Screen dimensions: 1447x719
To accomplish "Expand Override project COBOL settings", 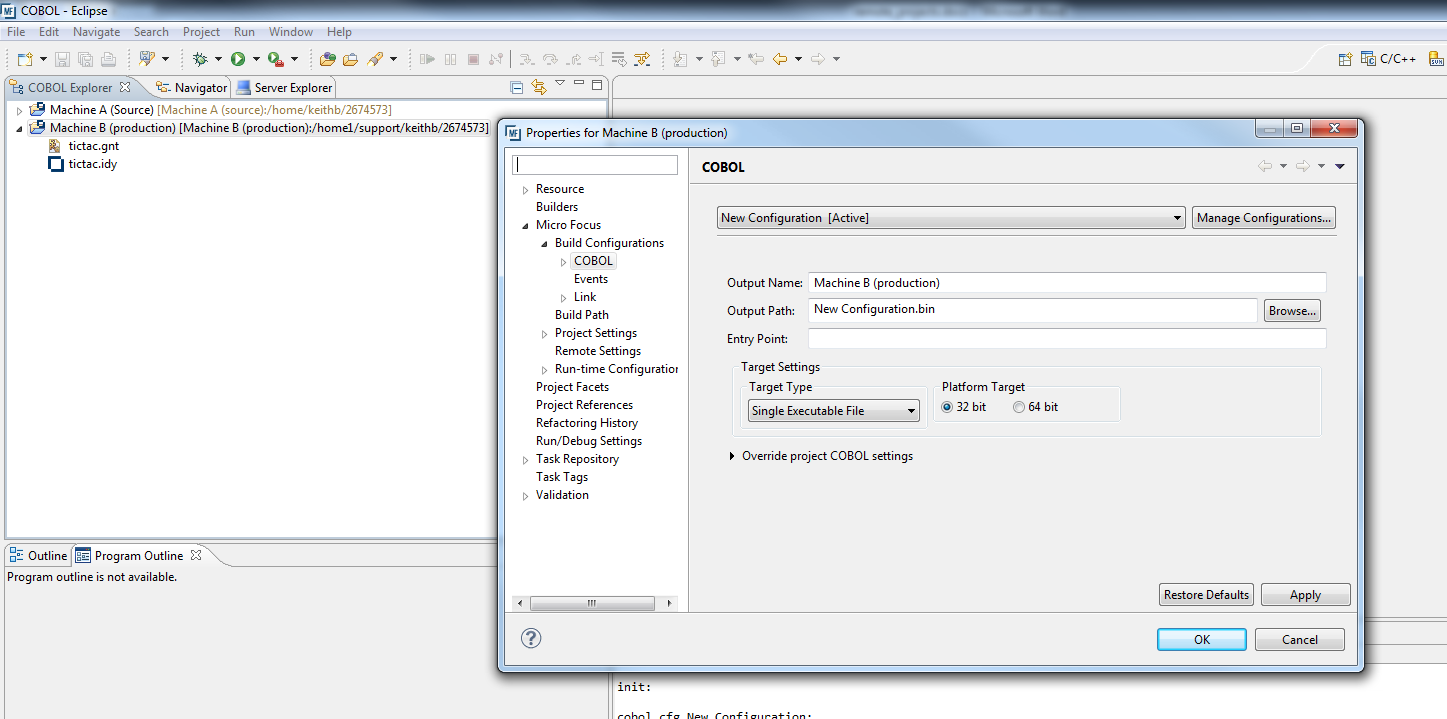I will point(734,456).
